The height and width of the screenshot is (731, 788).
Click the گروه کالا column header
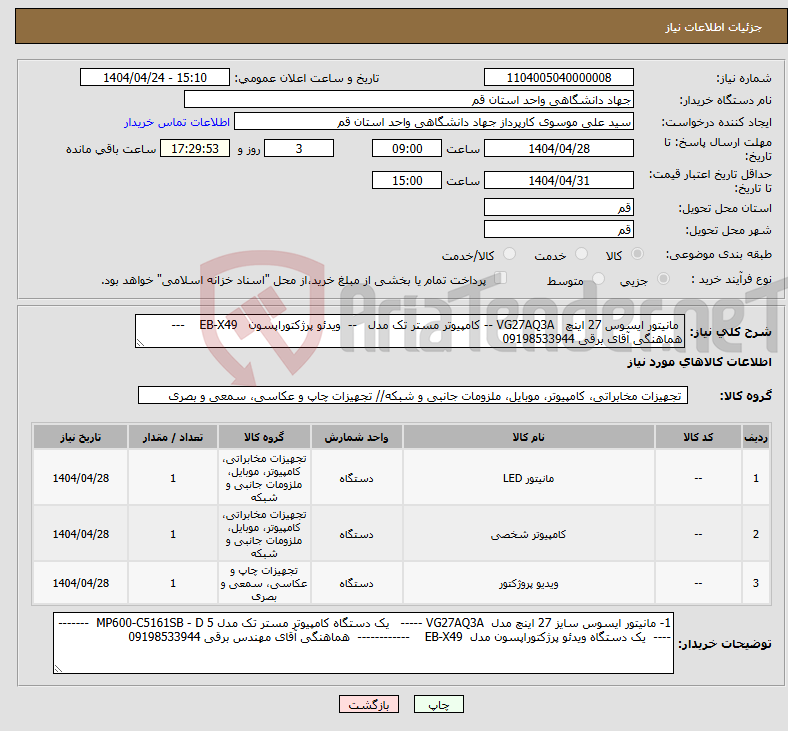click(264, 437)
